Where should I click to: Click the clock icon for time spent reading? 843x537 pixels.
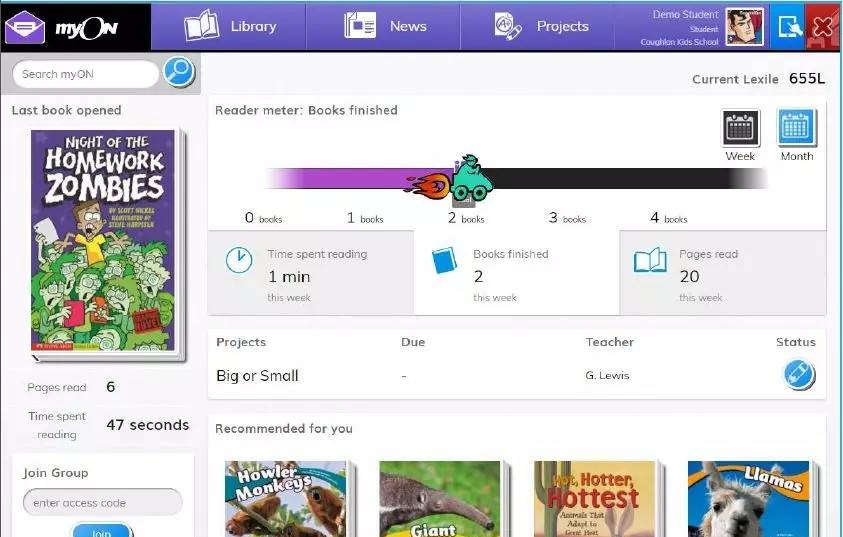pos(239,260)
